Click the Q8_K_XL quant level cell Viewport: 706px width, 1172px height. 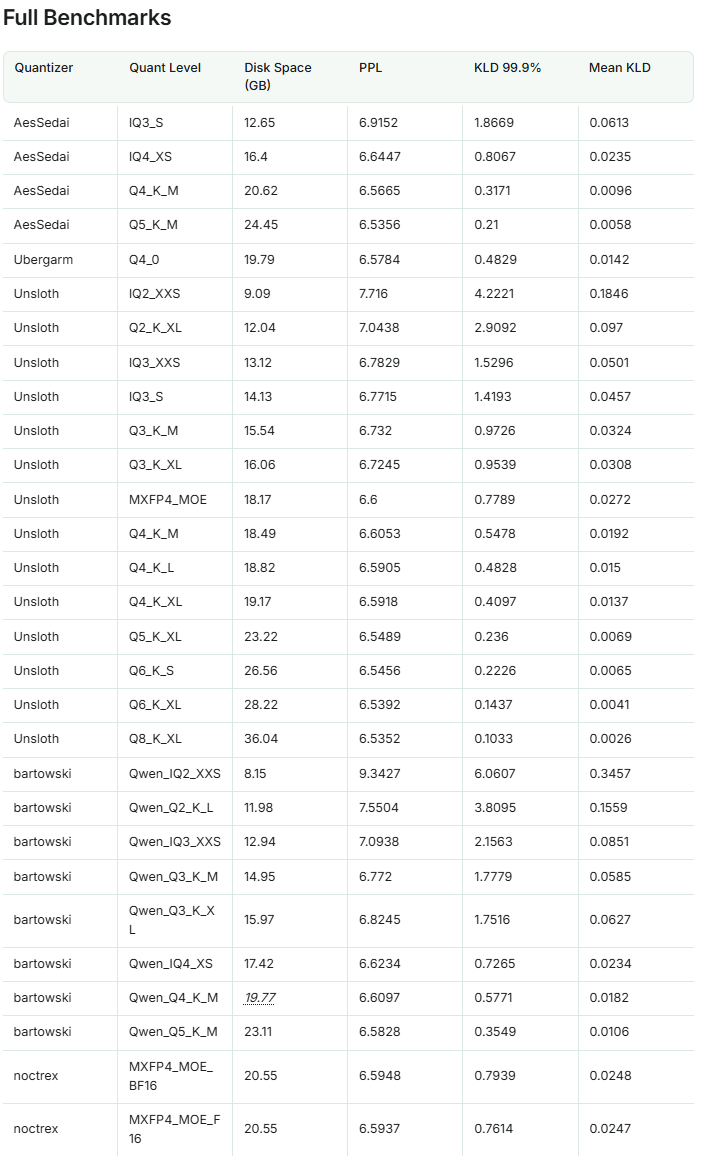pyautogui.click(x=156, y=739)
